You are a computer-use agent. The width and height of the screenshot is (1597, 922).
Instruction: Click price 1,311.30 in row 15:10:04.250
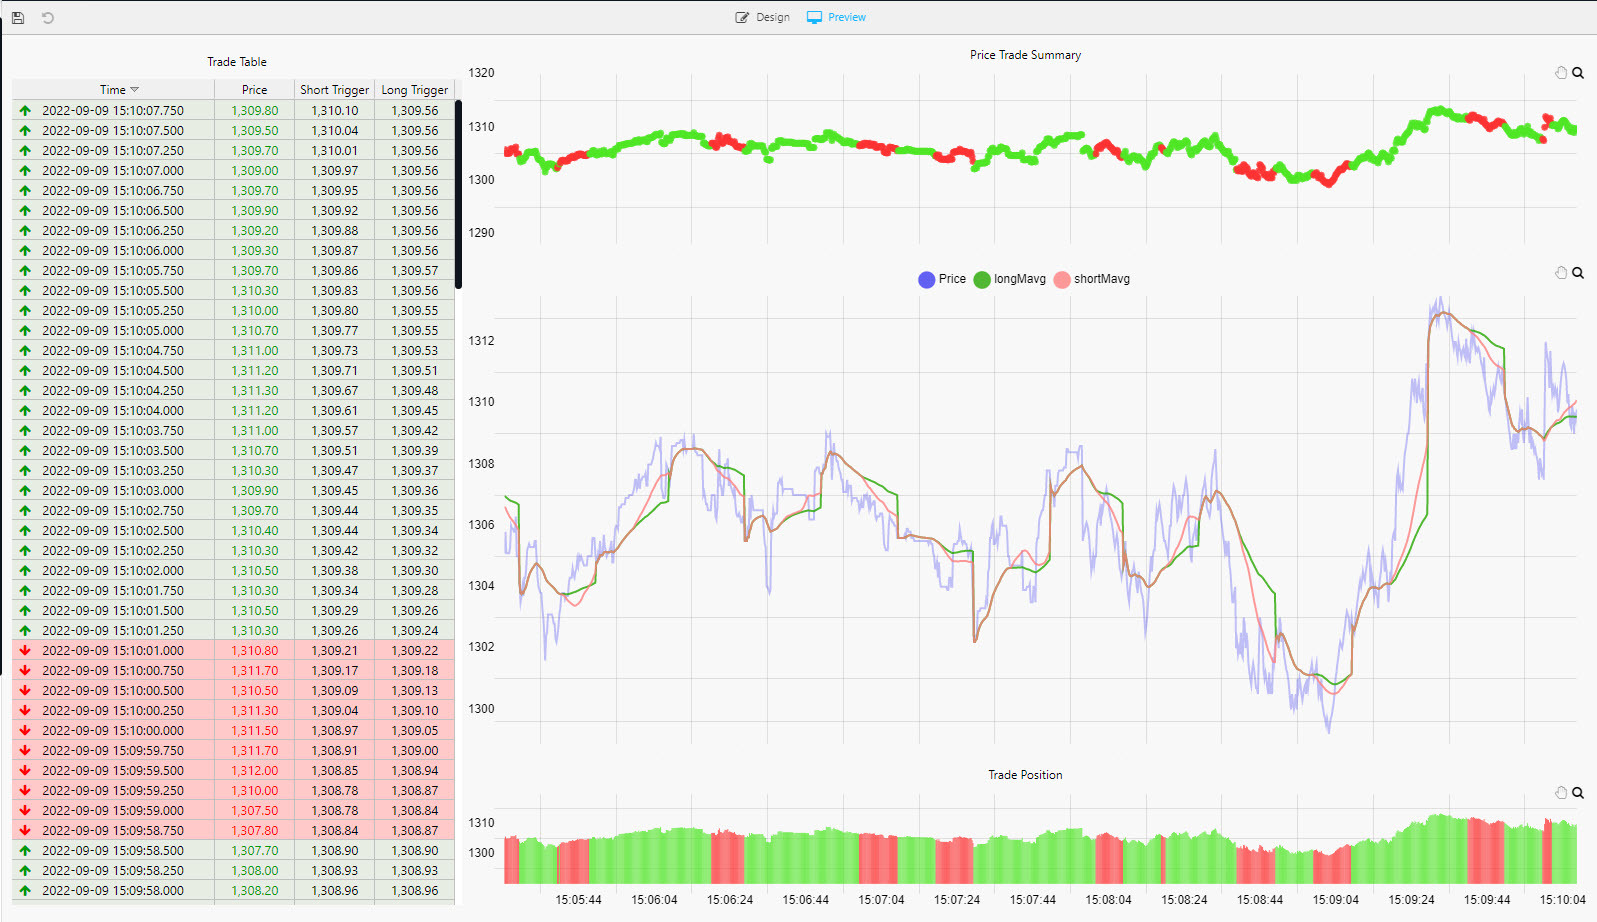click(255, 391)
